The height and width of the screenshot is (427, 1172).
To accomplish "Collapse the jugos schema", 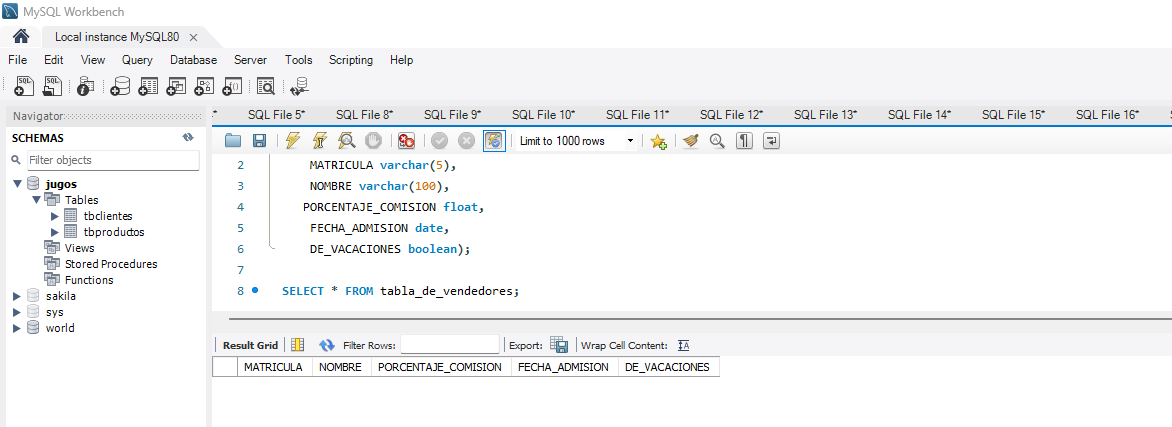I will [x=17, y=184].
